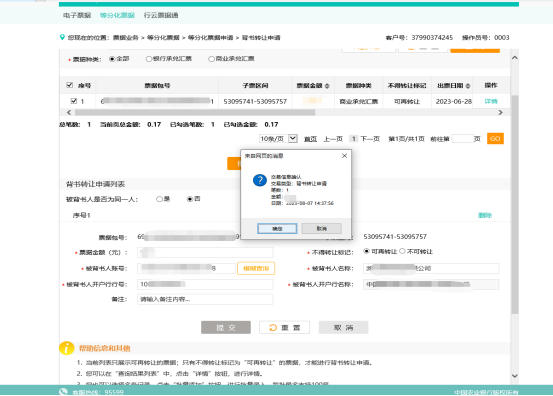Click the phone icon beside 客服热线
This screenshot has height=396, width=553.
pyautogui.click(x=63, y=391)
